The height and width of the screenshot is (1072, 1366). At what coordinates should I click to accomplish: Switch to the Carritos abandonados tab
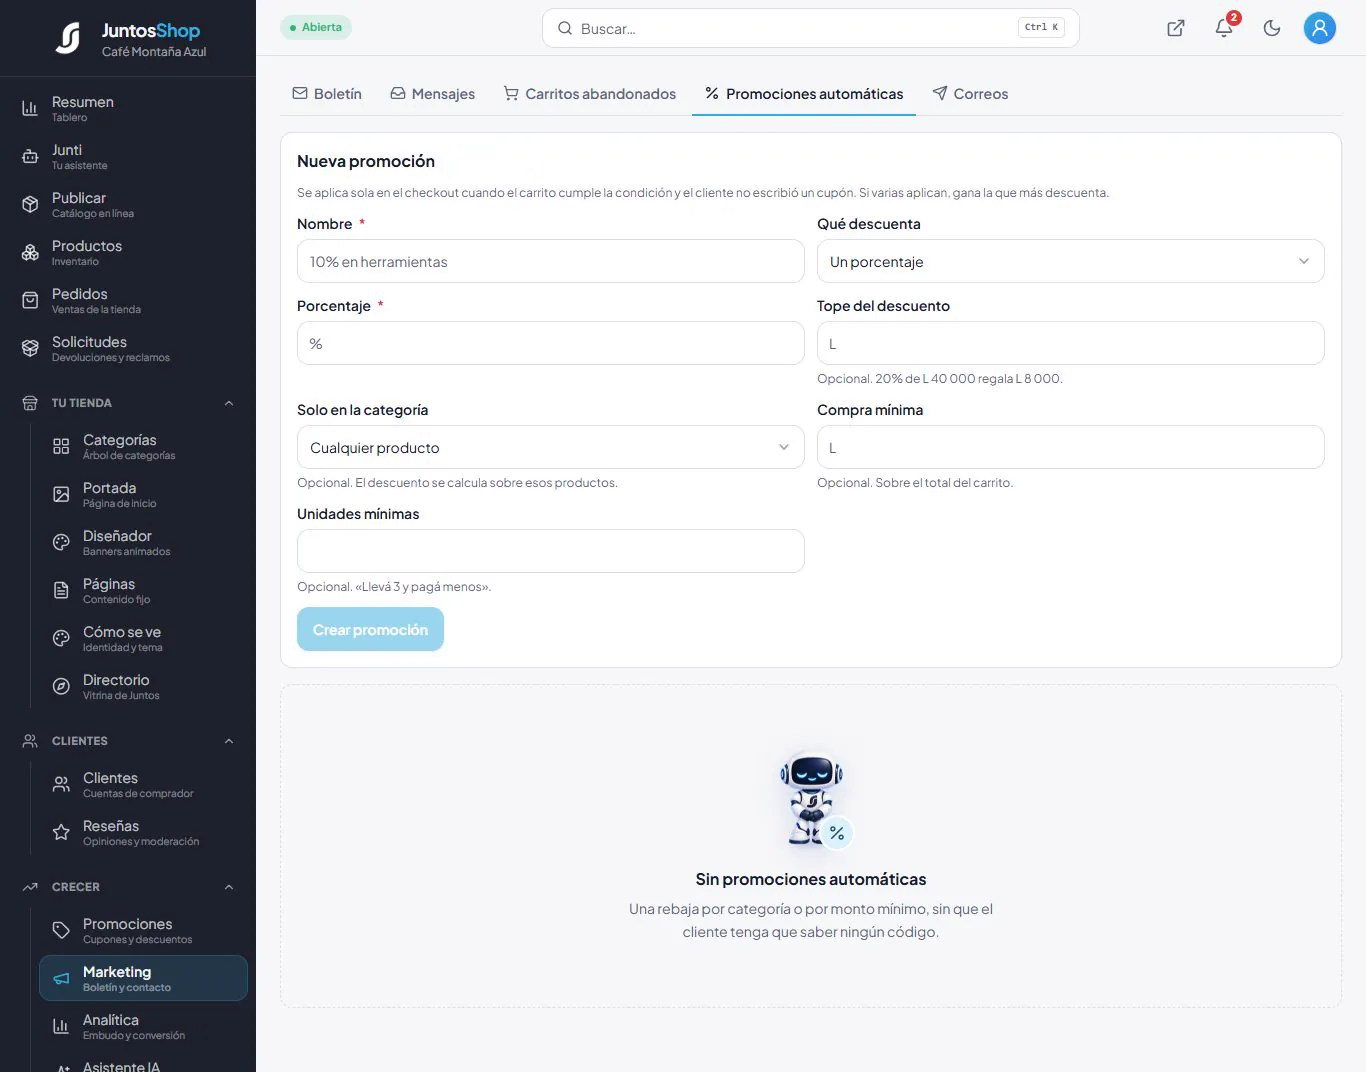590,94
